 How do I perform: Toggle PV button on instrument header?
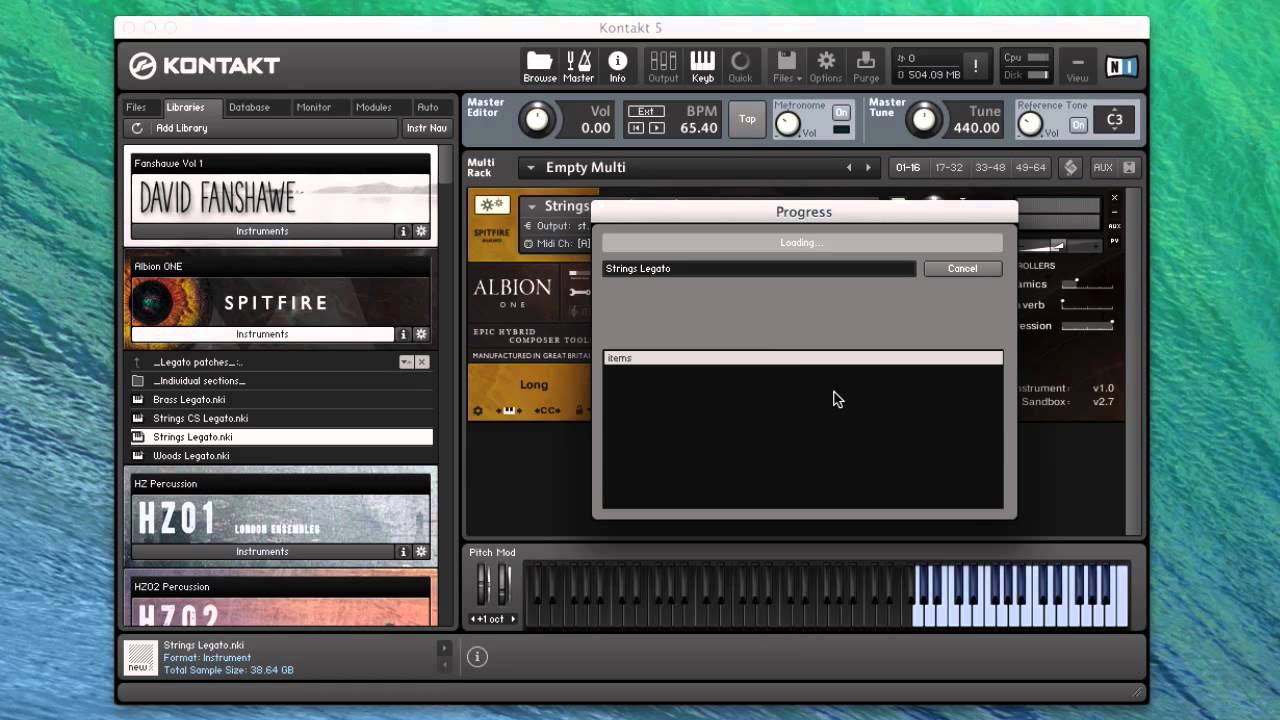[1114, 241]
